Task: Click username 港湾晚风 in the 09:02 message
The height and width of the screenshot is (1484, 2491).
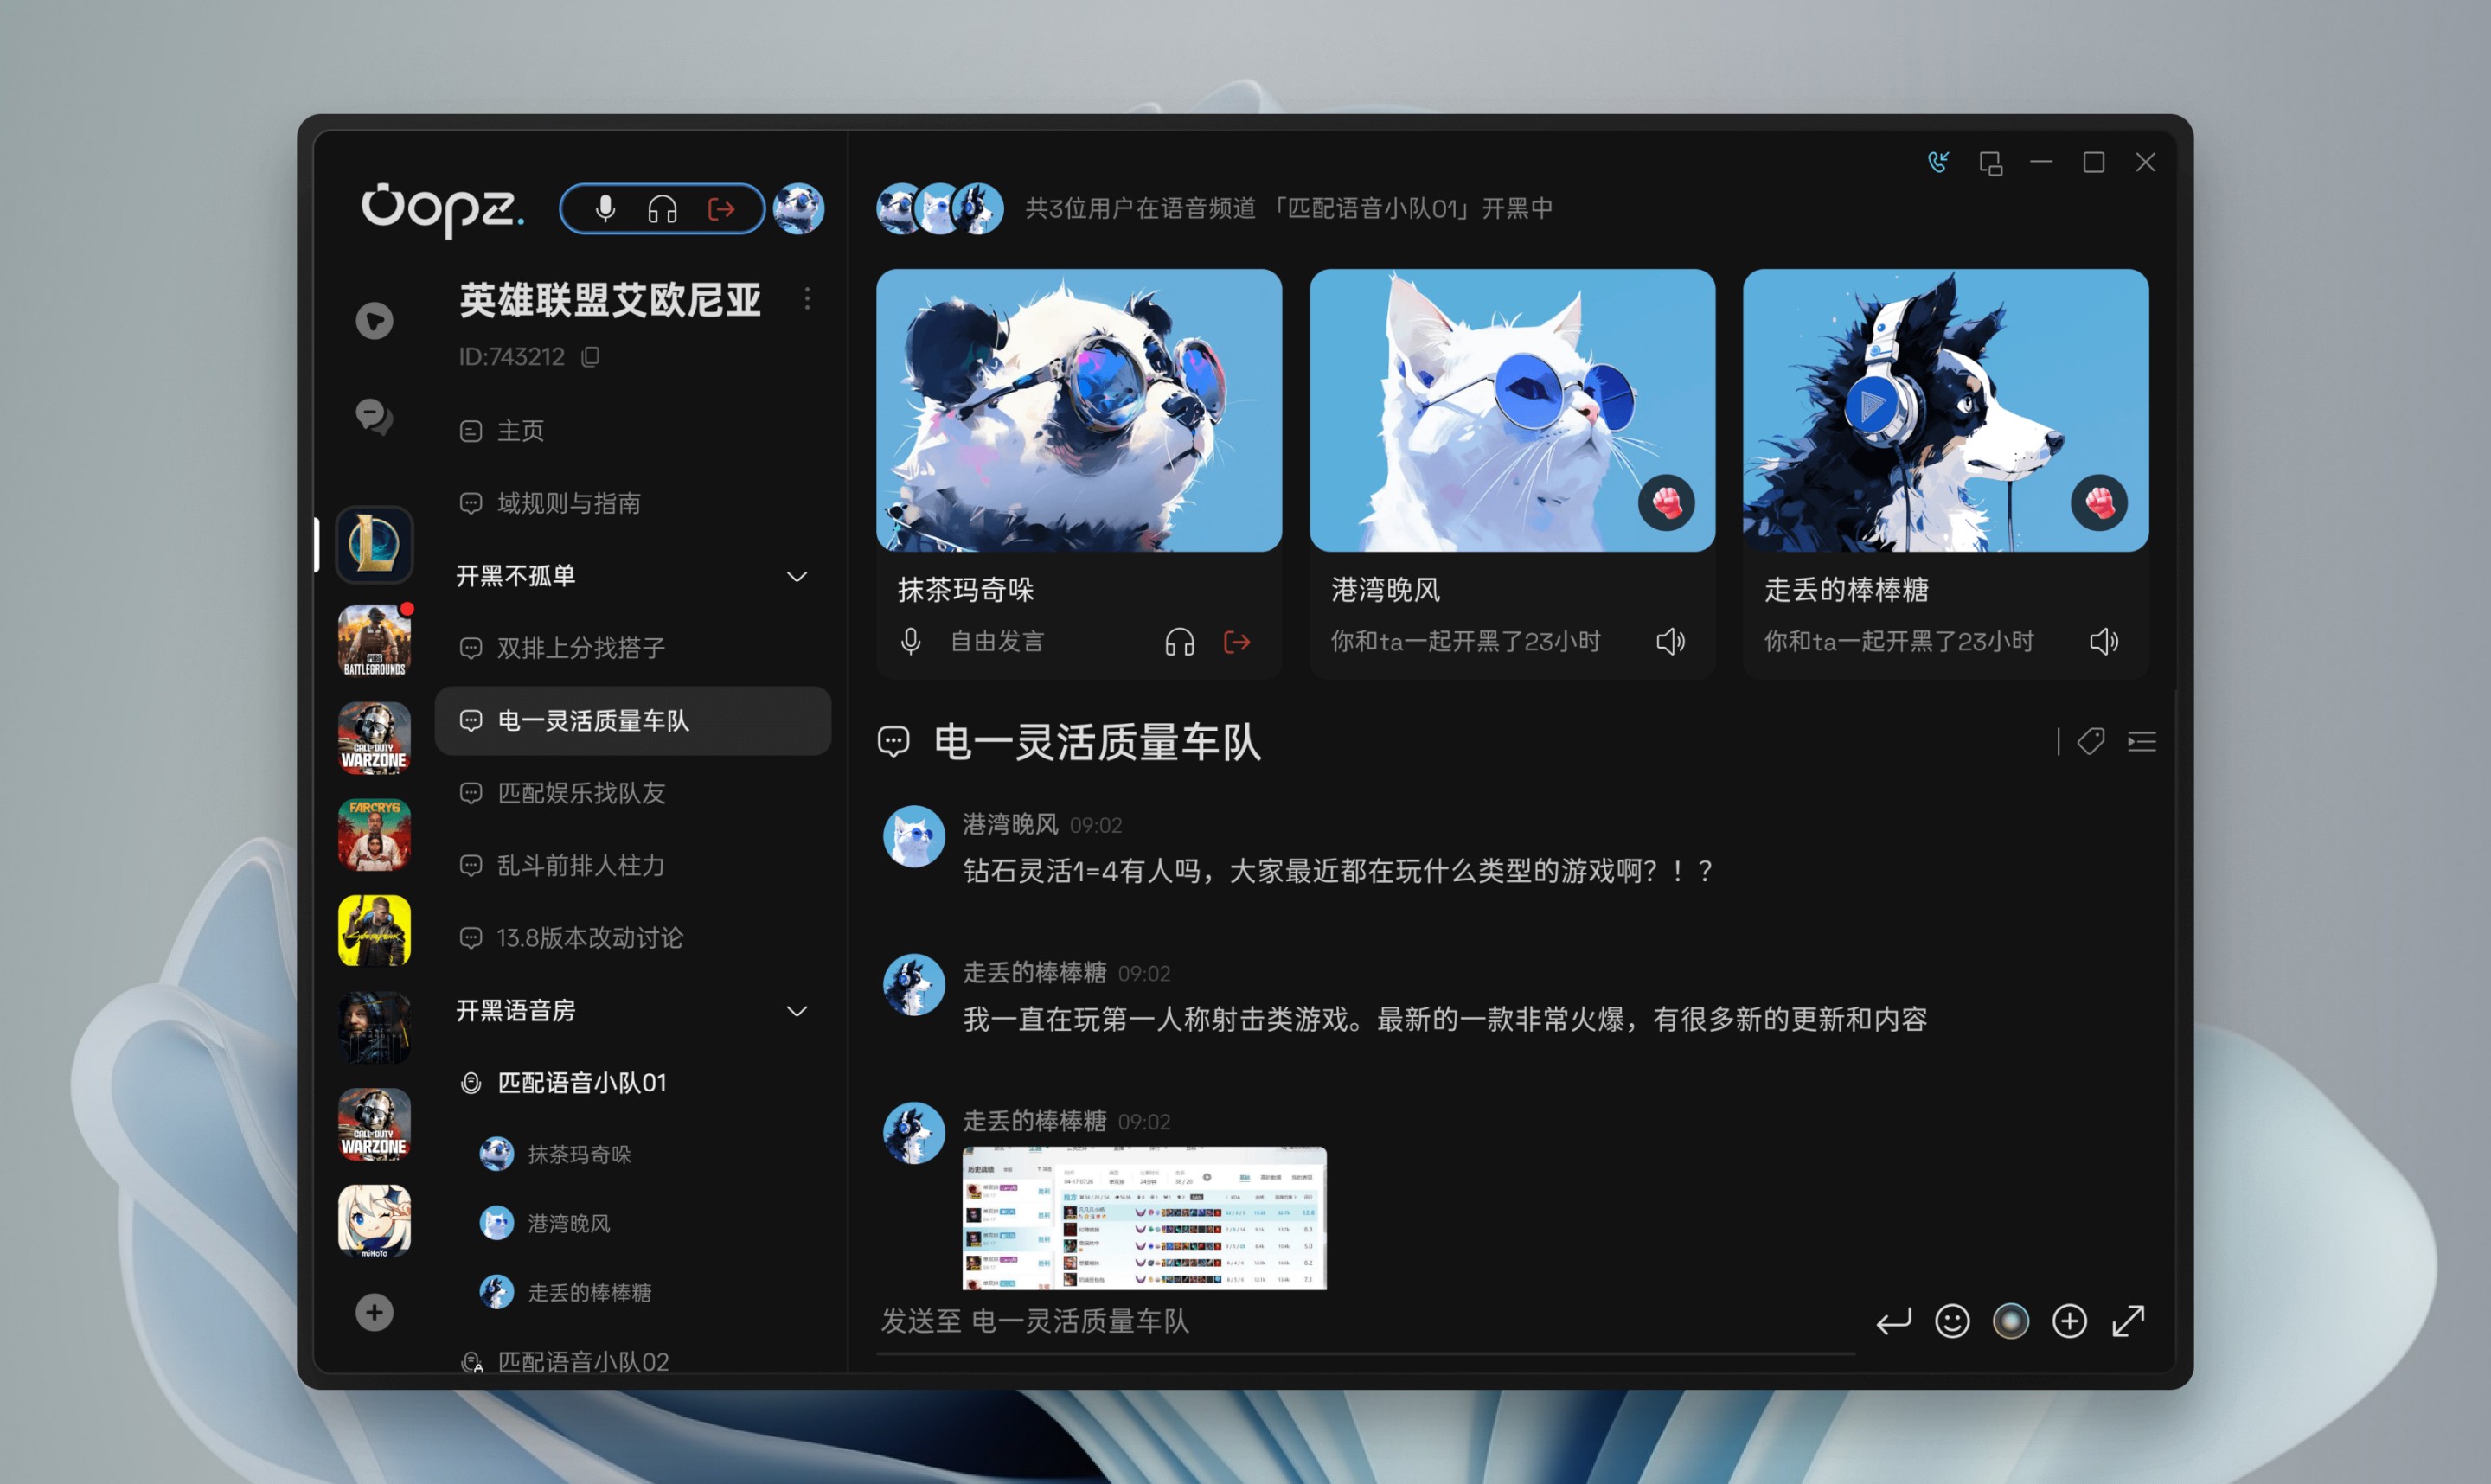Action: pos(1010,824)
